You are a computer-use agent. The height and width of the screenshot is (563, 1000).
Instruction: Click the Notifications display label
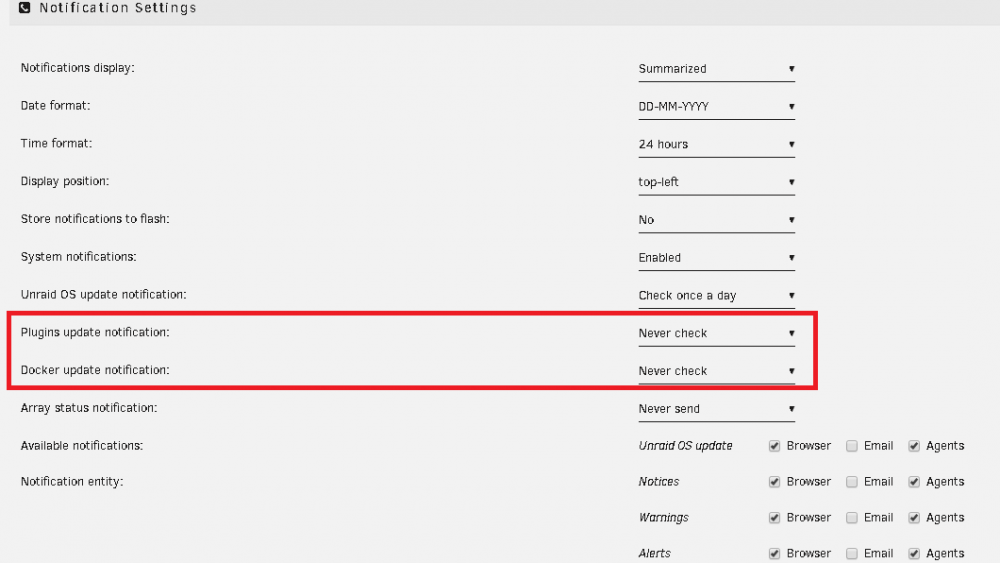coord(77,68)
